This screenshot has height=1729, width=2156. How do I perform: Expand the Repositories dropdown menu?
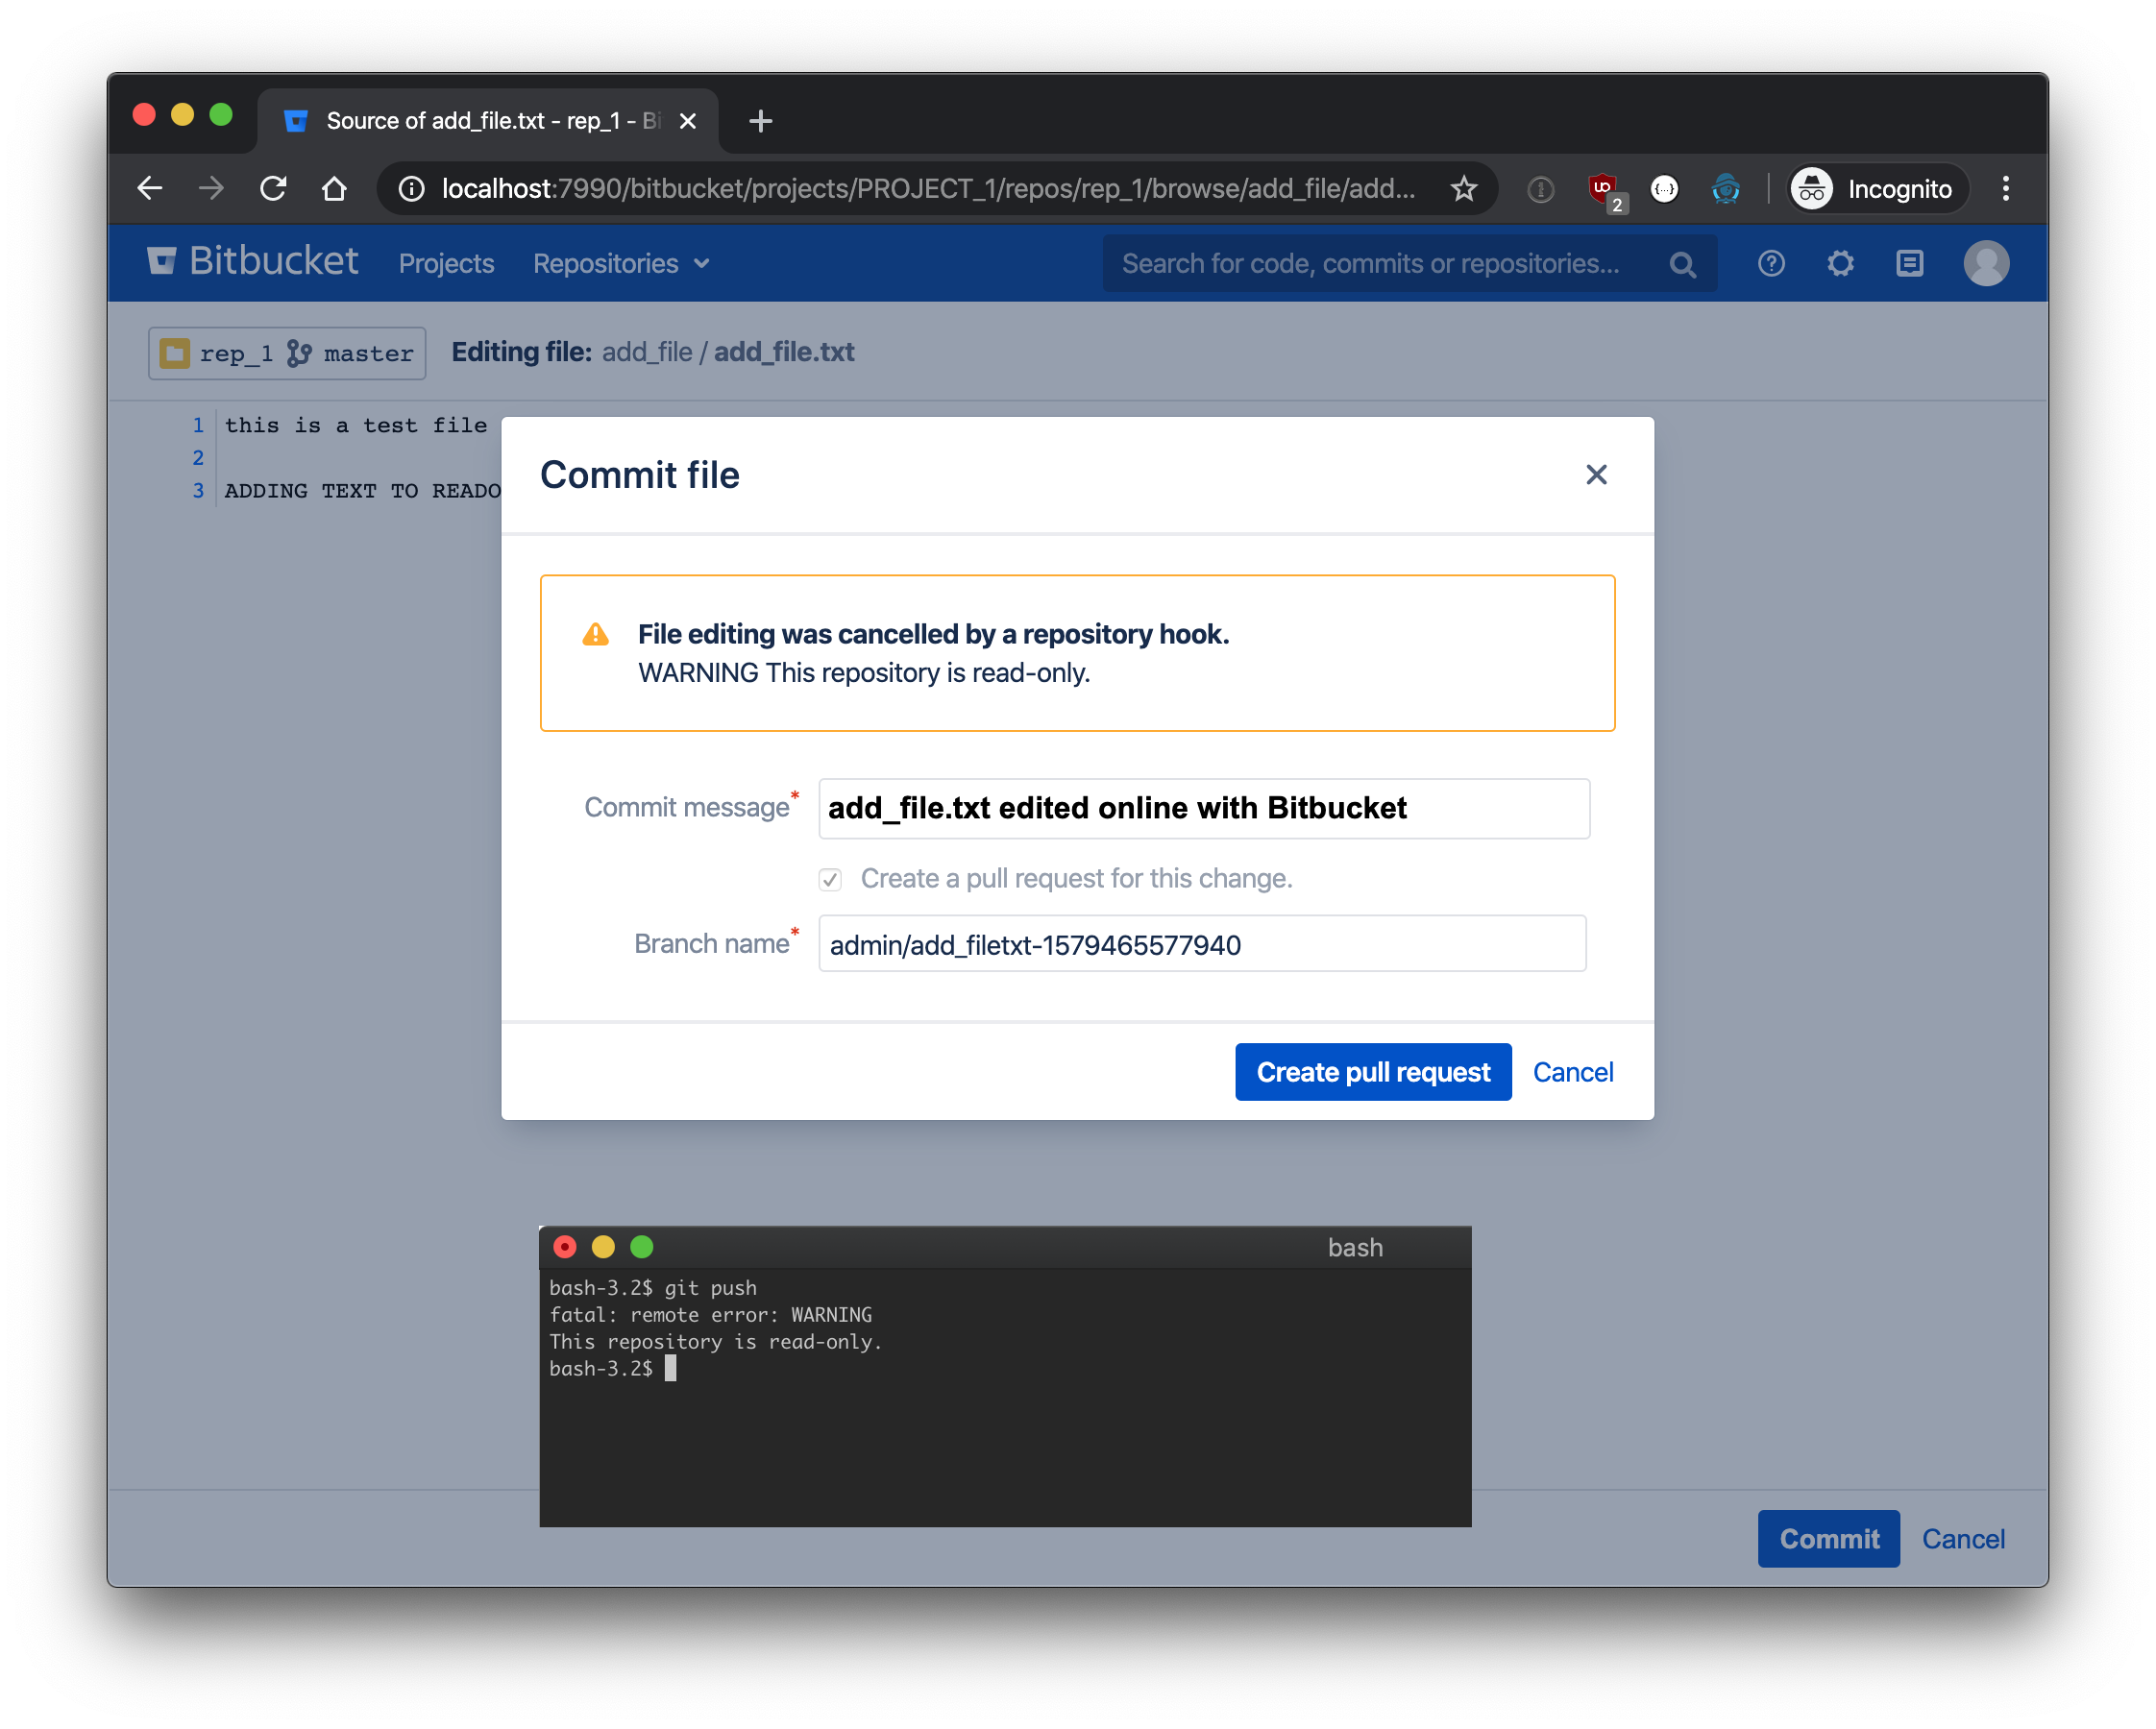coord(620,263)
